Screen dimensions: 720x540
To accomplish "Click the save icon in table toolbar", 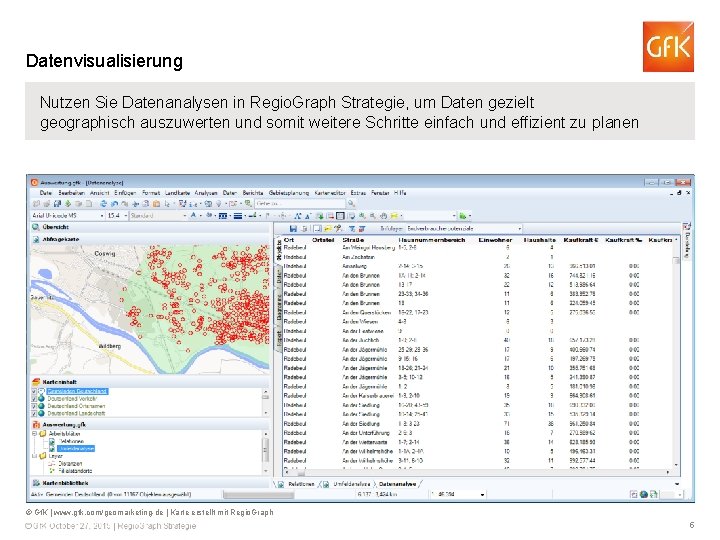I will point(293,229).
